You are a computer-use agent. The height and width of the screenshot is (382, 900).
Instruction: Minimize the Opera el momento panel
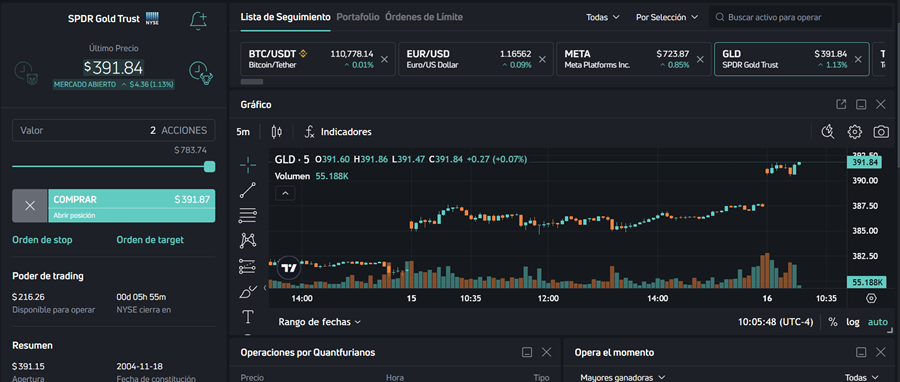(861, 352)
